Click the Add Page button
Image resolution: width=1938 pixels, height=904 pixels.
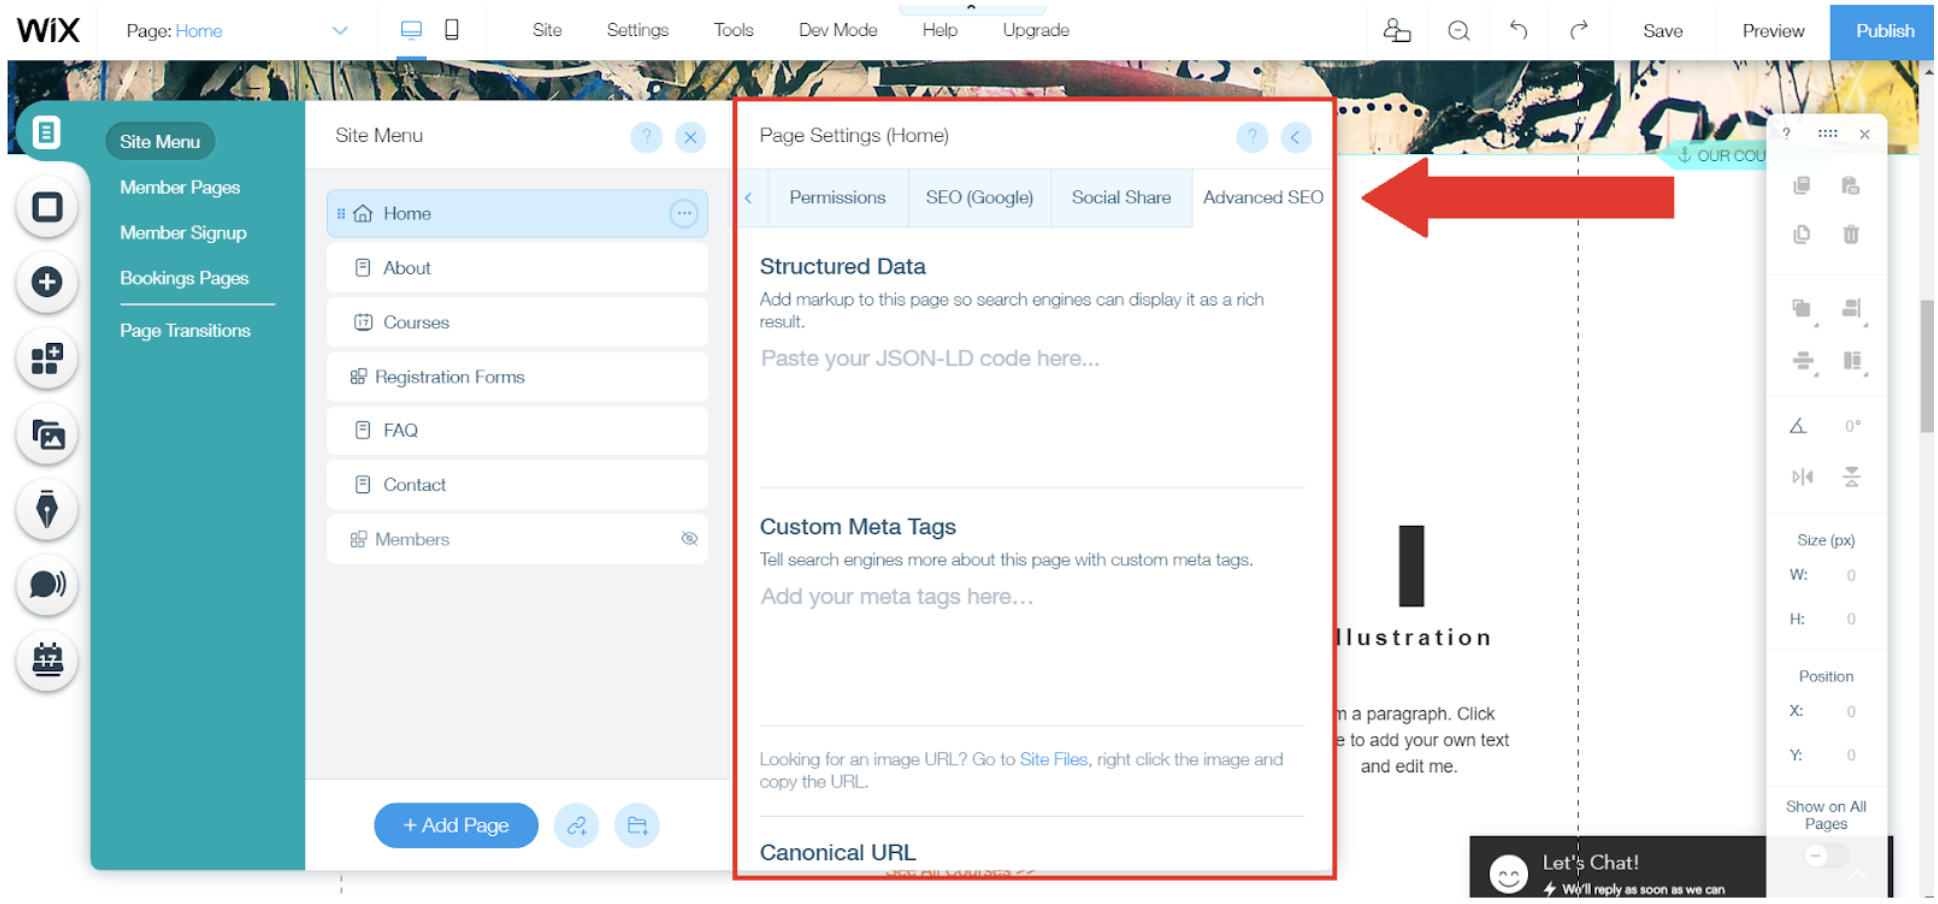[x=456, y=826]
